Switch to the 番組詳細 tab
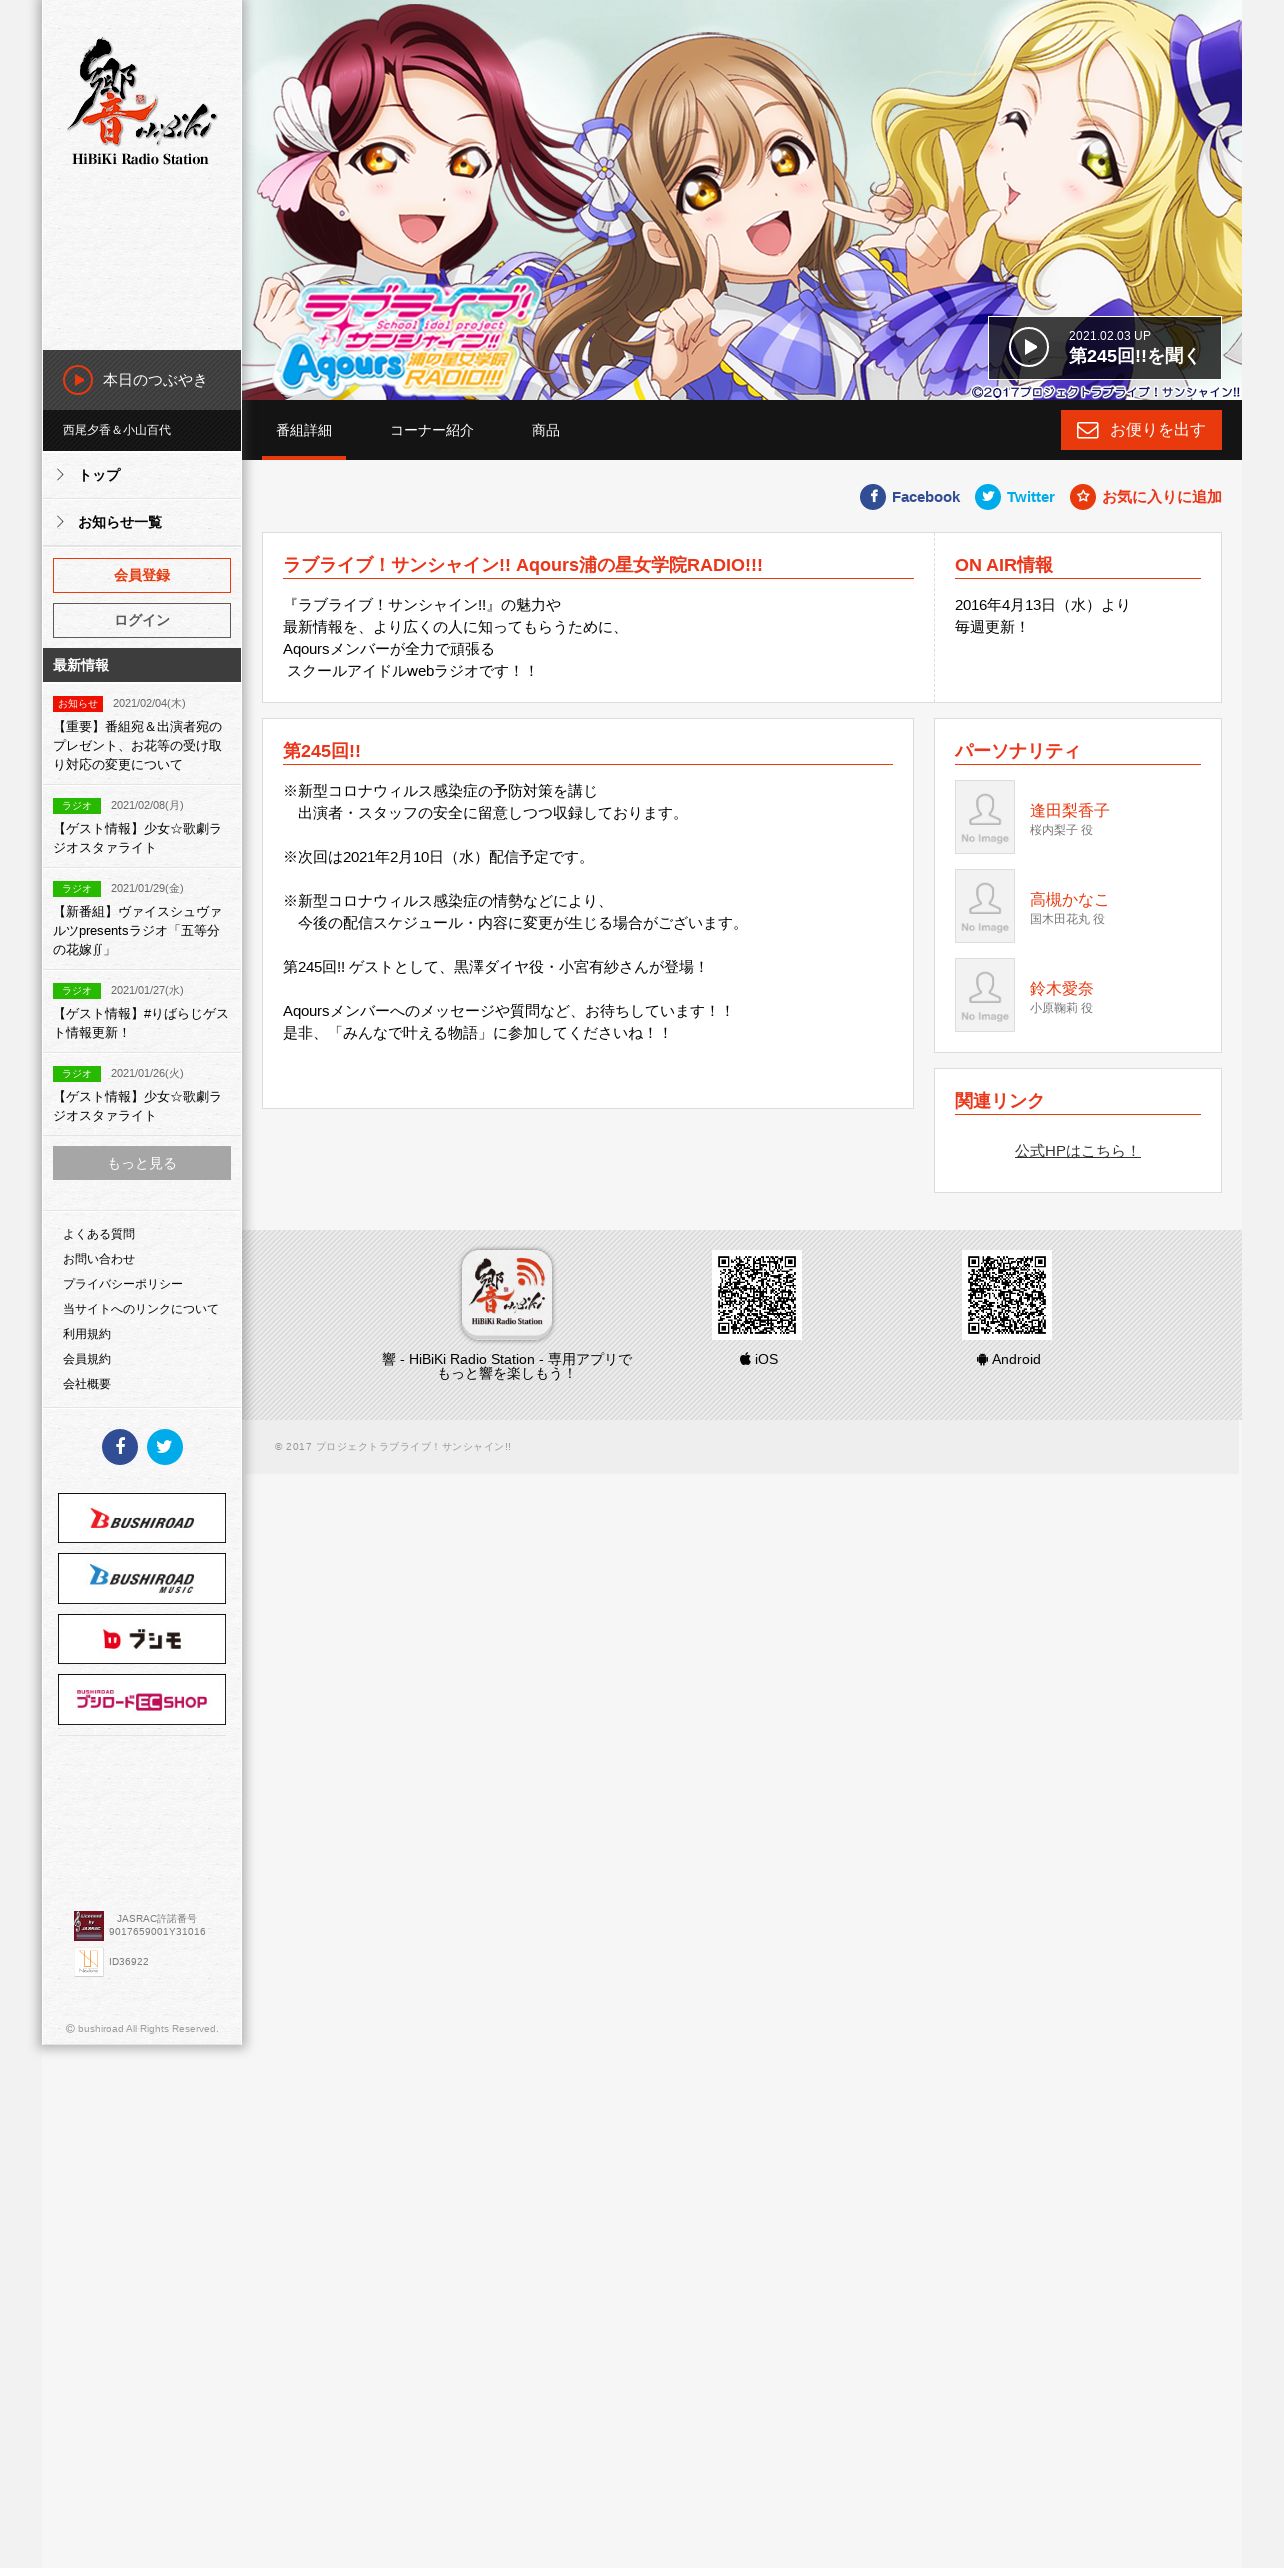 pyautogui.click(x=304, y=430)
